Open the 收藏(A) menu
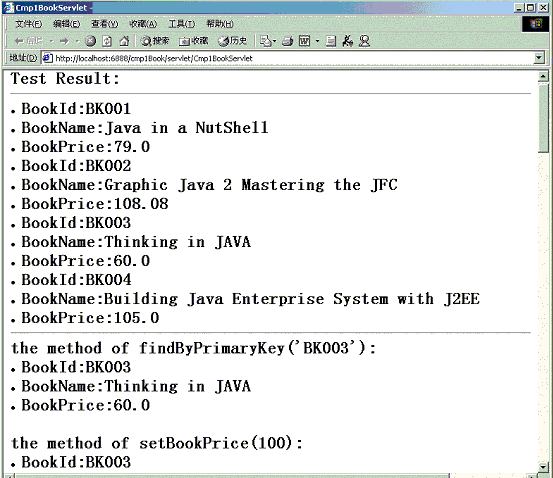Viewport: 553px width, 478px height. tap(143, 24)
